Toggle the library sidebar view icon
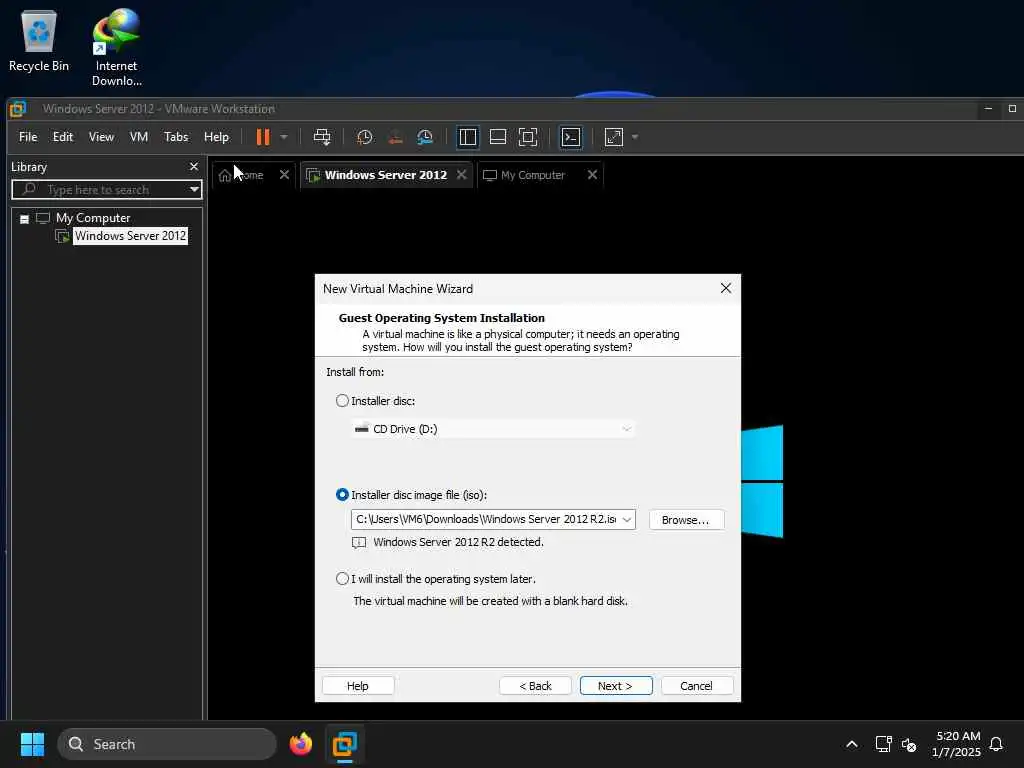Image resolution: width=1024 pixels, height=768 pixels. pos(468,137)
